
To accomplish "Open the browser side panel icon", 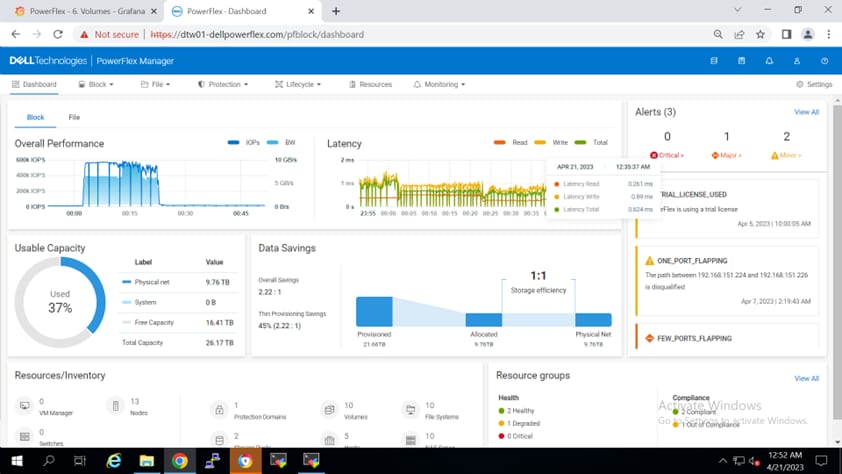I will [786, 34].
